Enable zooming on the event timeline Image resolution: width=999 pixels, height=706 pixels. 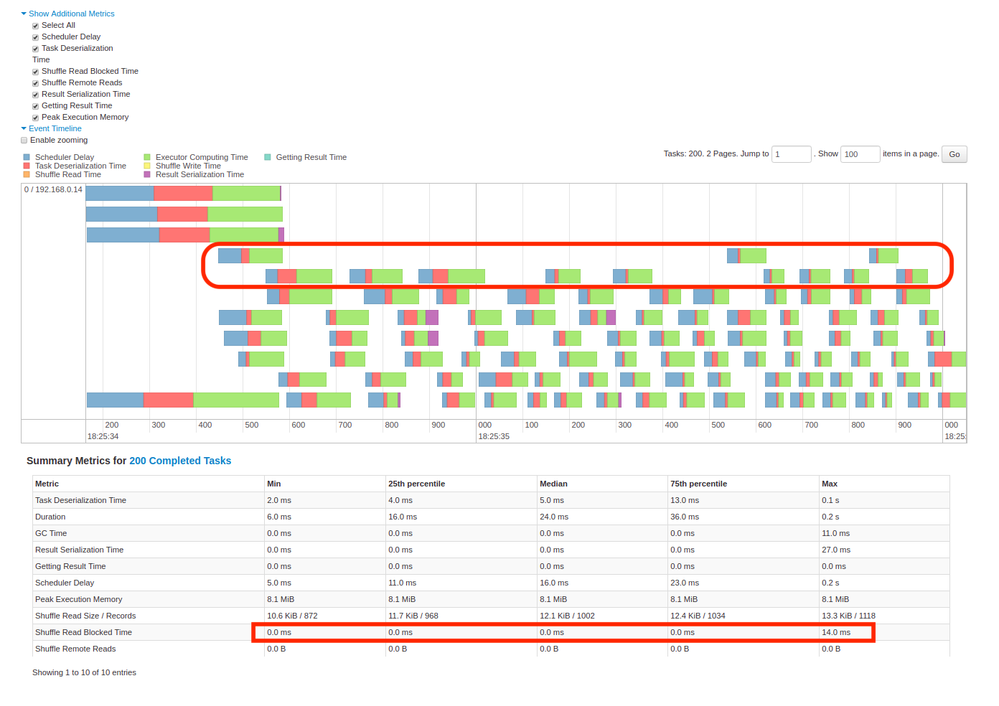pos(25,141)
